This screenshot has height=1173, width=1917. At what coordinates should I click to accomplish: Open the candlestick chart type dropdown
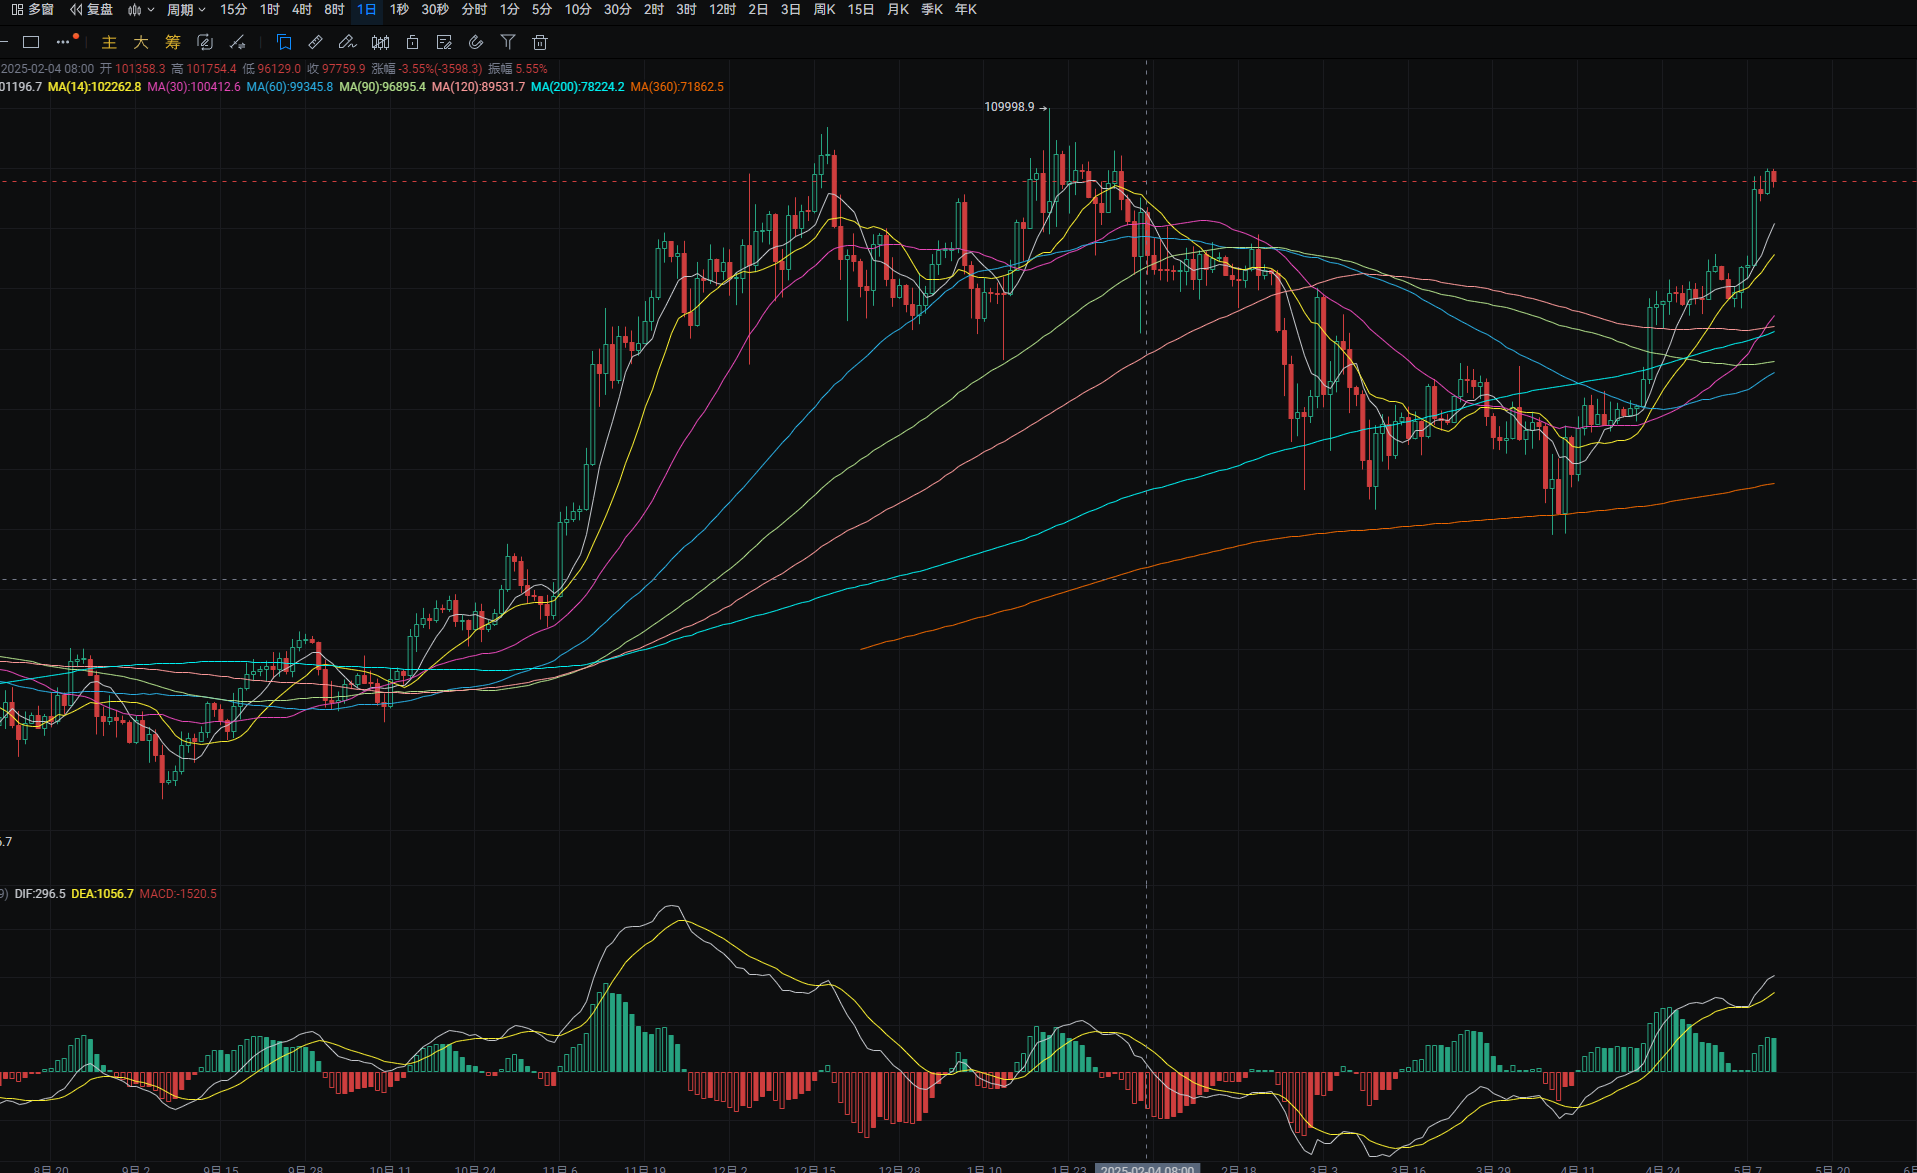(x=140, y=10)
